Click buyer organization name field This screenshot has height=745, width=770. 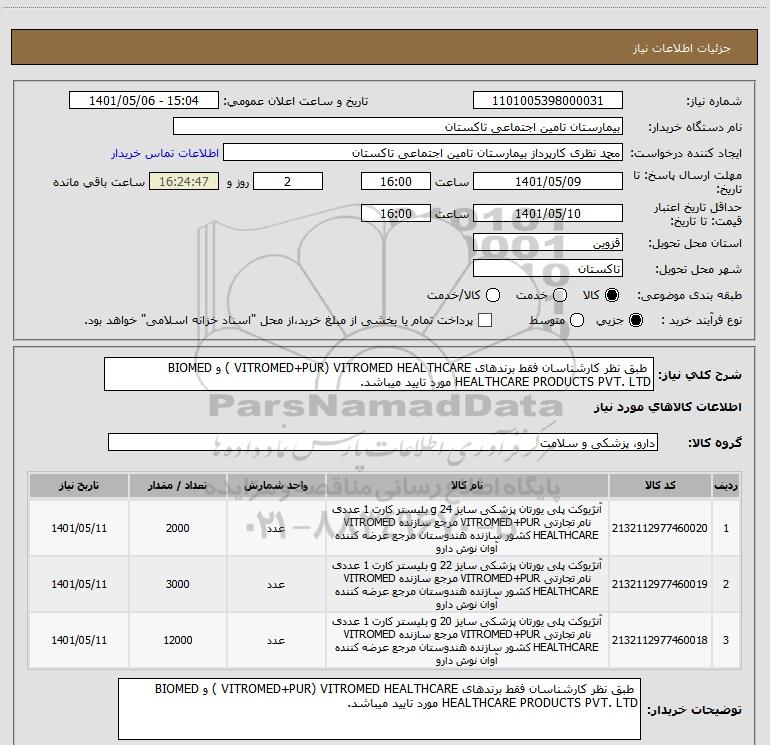398,126
